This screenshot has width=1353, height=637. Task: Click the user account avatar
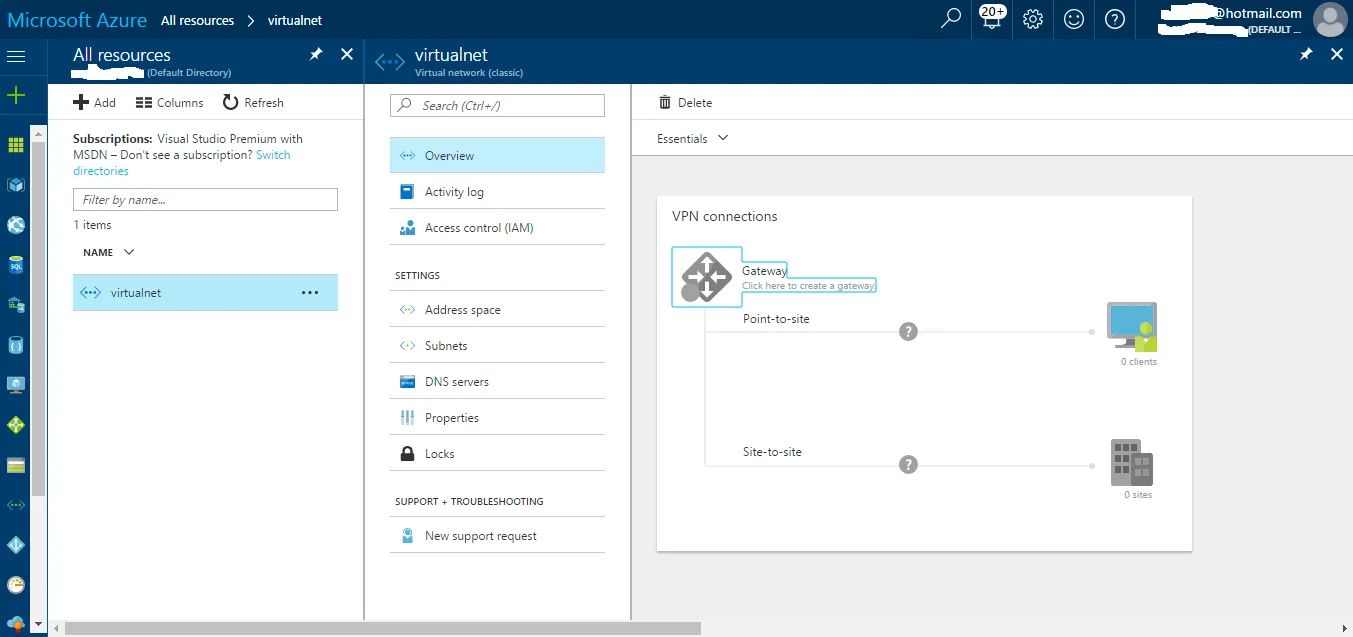tap(1329, 19)
